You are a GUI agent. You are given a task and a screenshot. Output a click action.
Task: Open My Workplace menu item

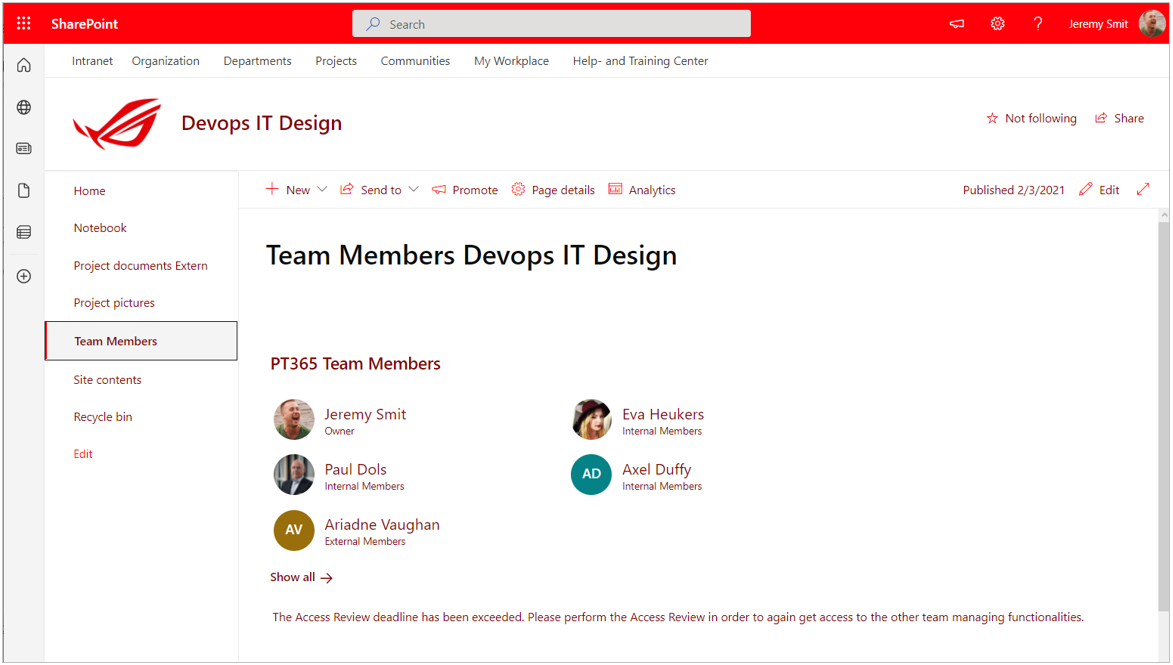(511, 61)
